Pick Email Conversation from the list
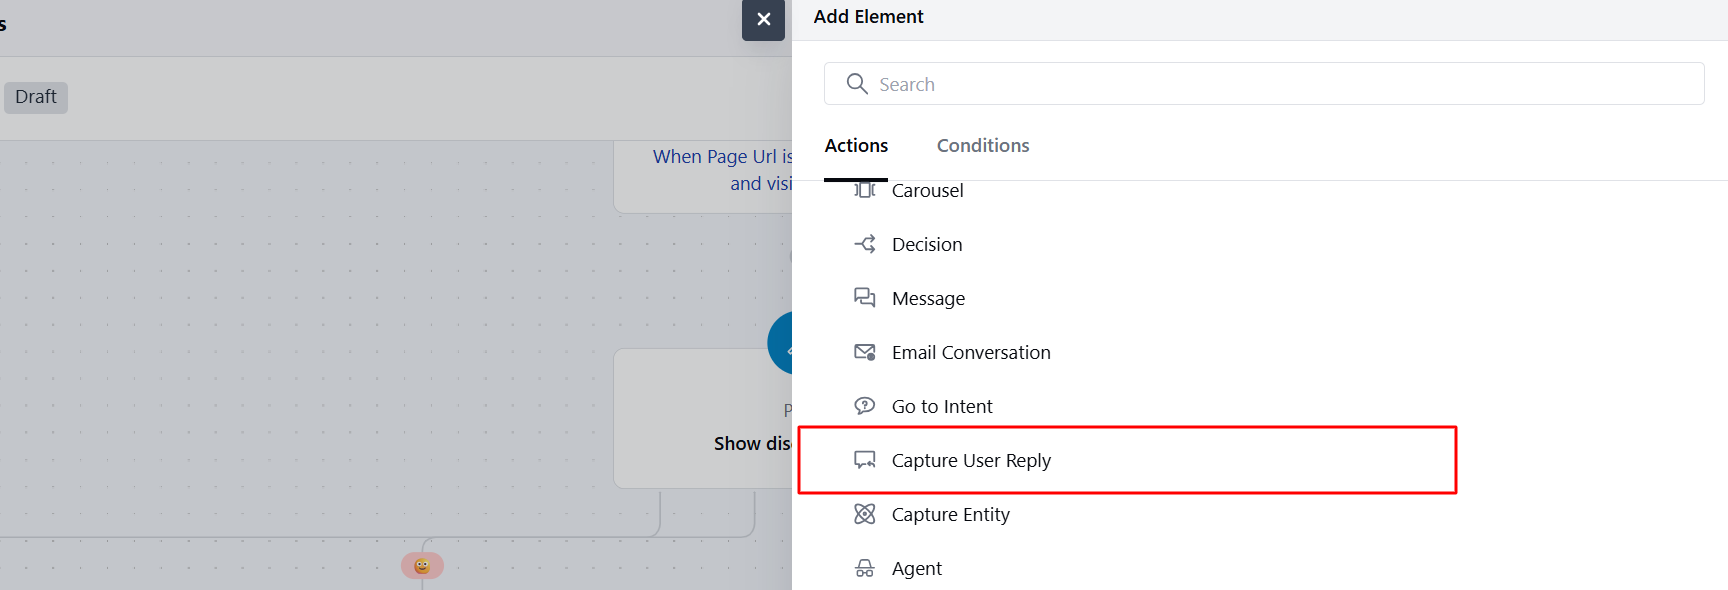This screenshot has height=590, width=1728. 971,352
